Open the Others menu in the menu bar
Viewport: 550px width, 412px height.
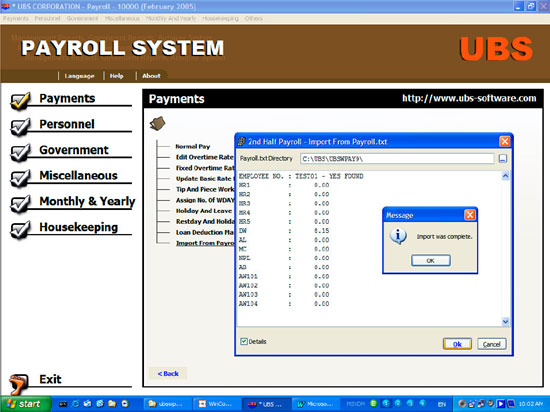pyautogui.click(x=254, y=18)
